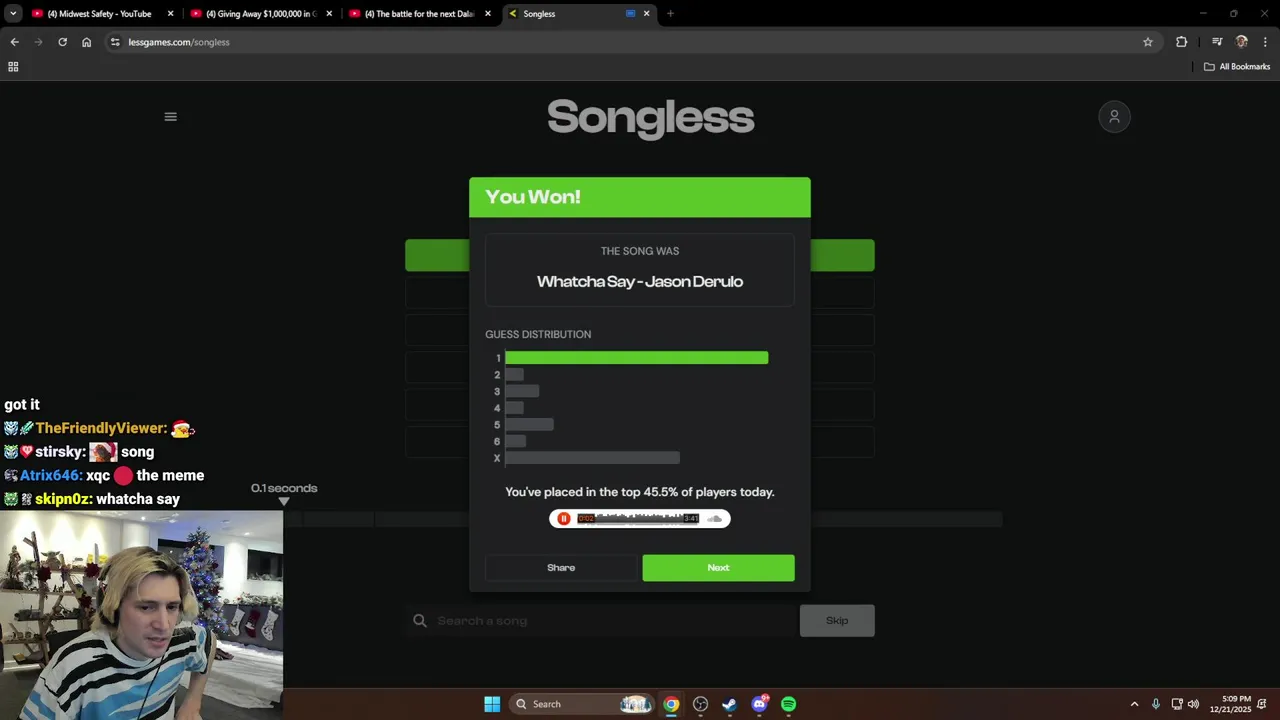The width and height of the screenshot is (1280, 720).
Task: Open Chrome from the taskbar
Action: point(671,704)
